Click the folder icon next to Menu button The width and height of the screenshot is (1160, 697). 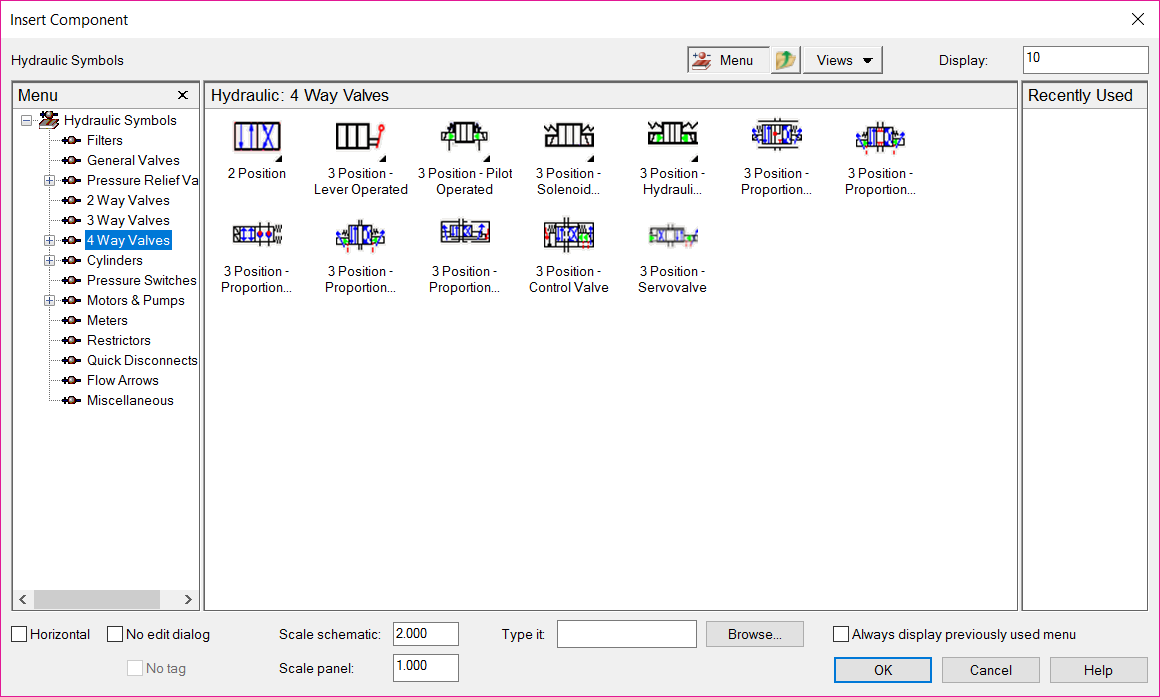tap(786, 60)
